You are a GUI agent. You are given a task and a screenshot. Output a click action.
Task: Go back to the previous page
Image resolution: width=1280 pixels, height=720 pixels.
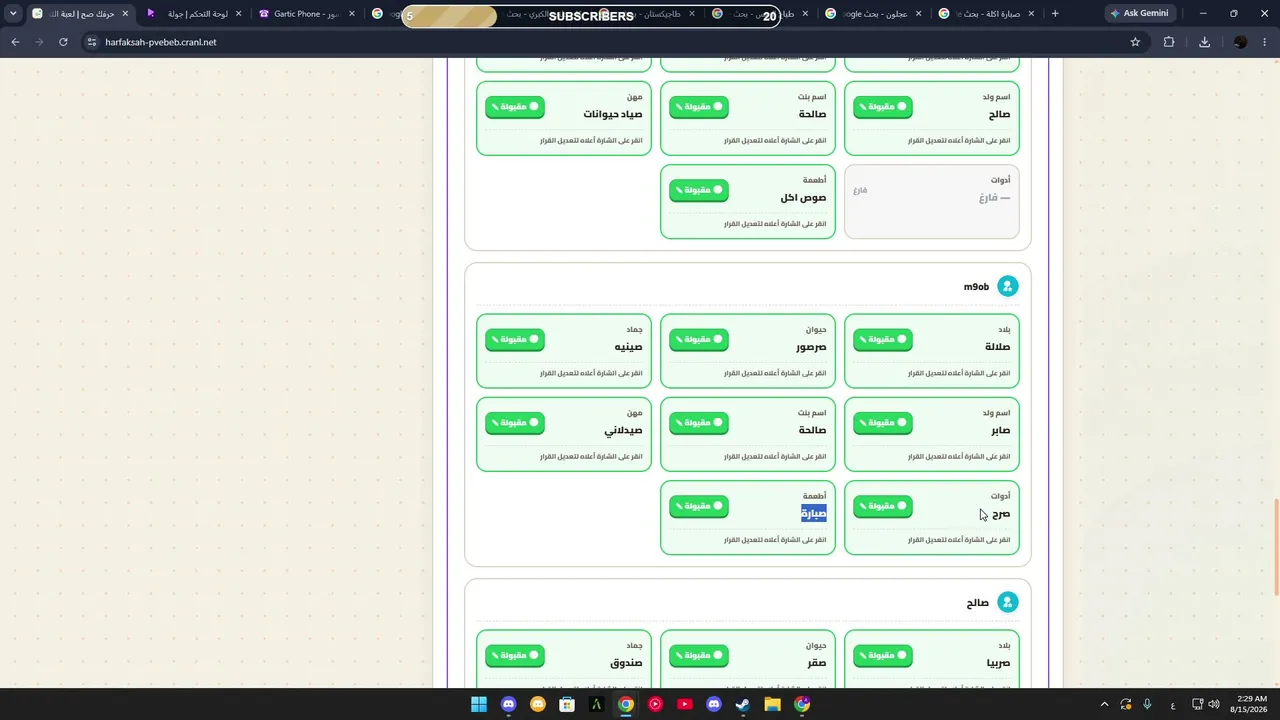click(x=15, y=42)
